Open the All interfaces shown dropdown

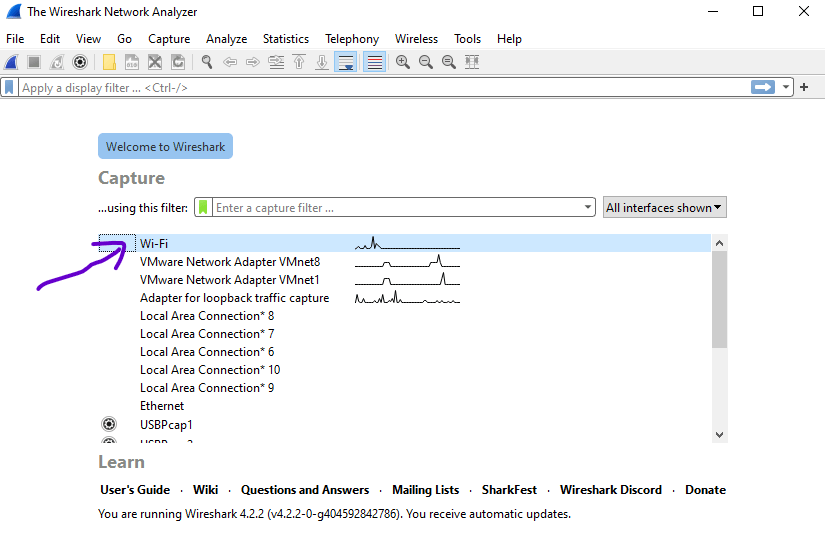(x=665, y=207)
